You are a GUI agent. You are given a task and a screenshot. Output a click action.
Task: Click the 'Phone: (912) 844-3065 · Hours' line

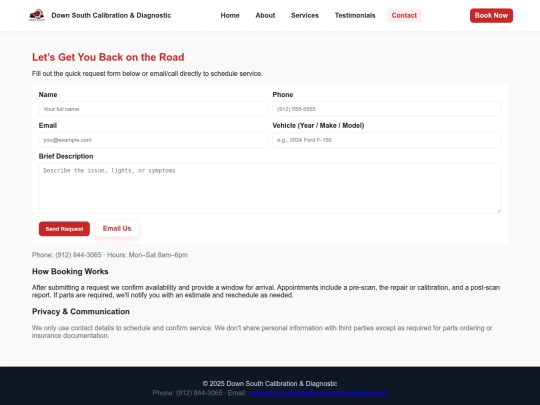coord(110,255)
